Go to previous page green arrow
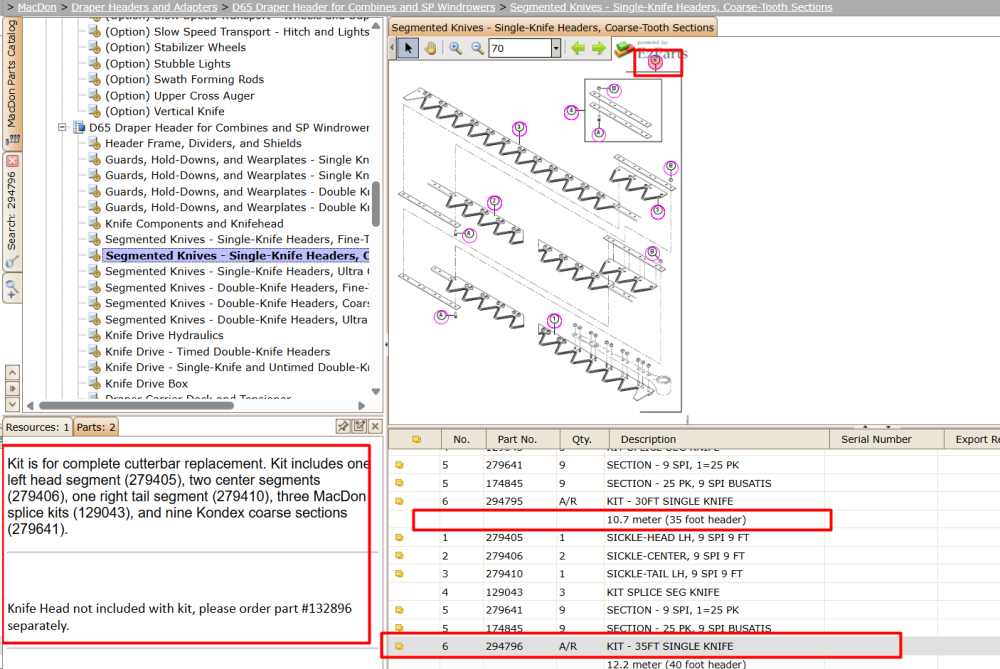The height and width of the screenshot is (669, 1000). (x=578, y=48)
